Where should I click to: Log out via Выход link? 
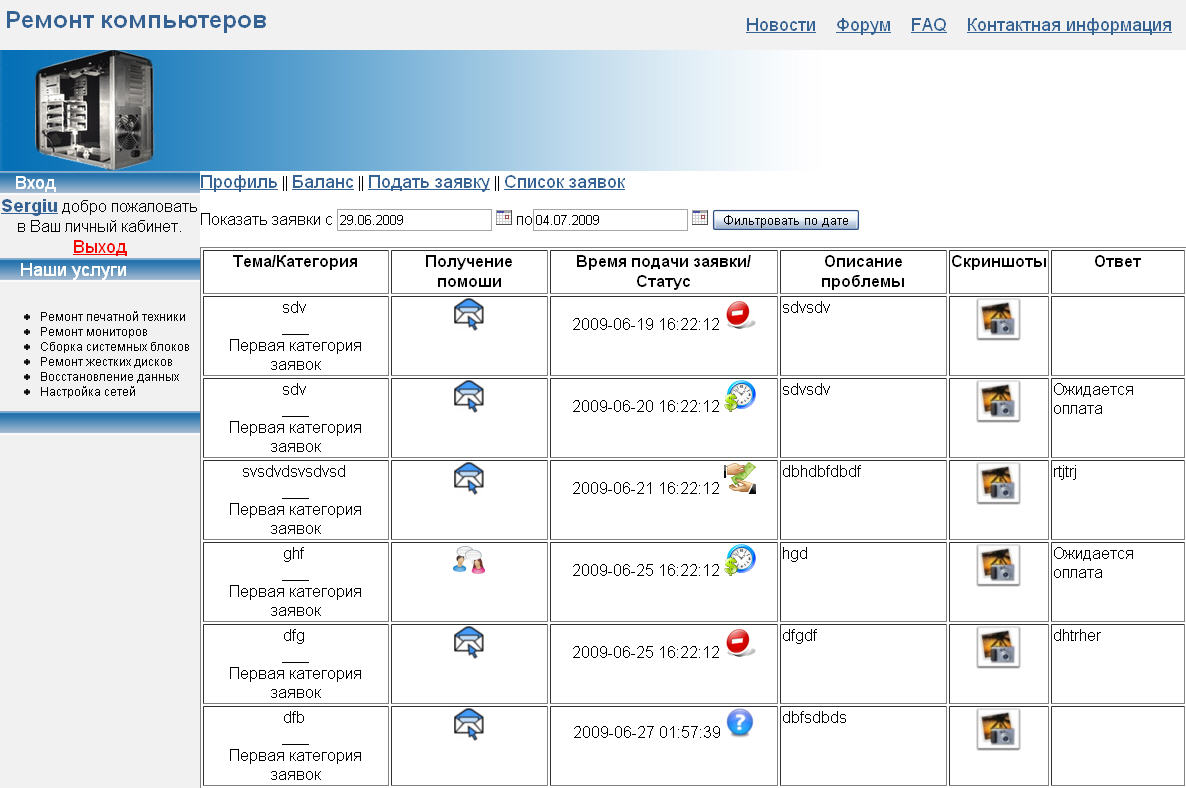[x=100, y=247]
